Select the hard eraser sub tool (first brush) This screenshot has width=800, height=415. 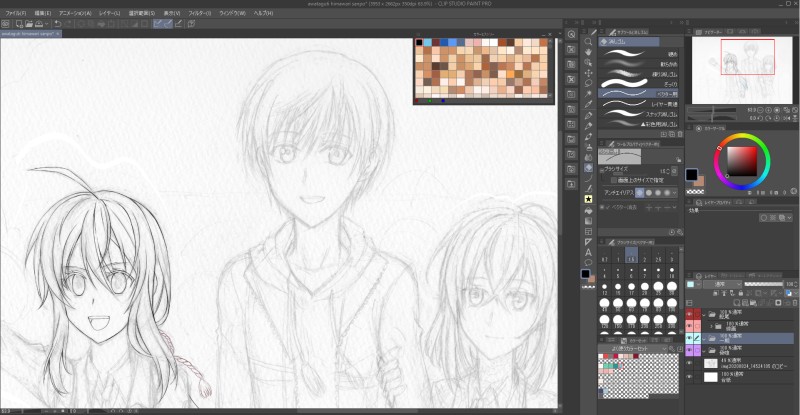[639, 53]
